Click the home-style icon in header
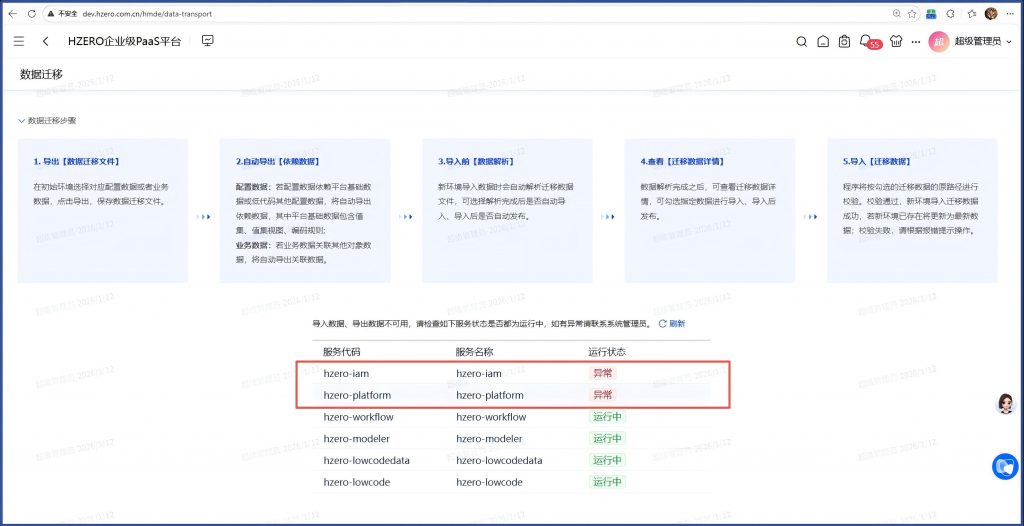1024x526 pixels. click(823, 42)
